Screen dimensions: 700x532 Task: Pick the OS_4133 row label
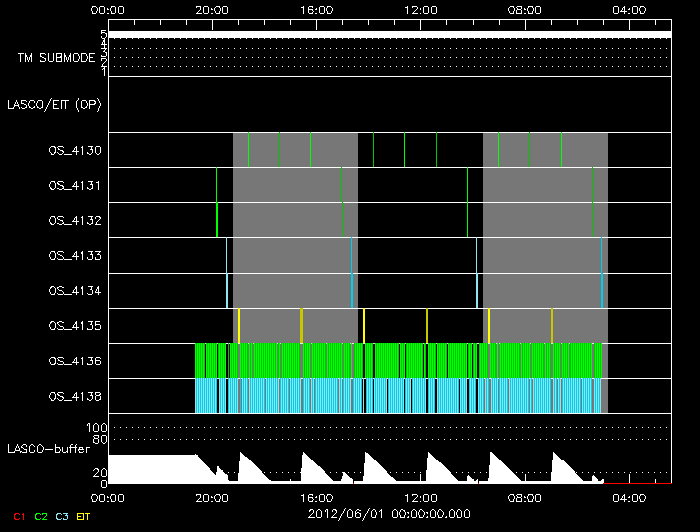pyautogui.click(x=75, y=256)
